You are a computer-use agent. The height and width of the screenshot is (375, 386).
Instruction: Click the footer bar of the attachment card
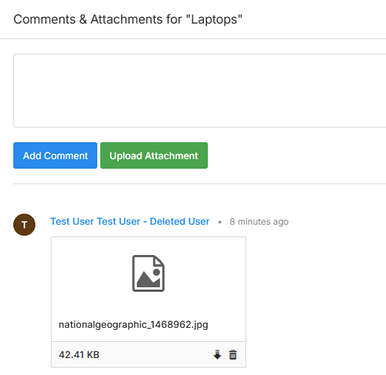coord(148,354)
